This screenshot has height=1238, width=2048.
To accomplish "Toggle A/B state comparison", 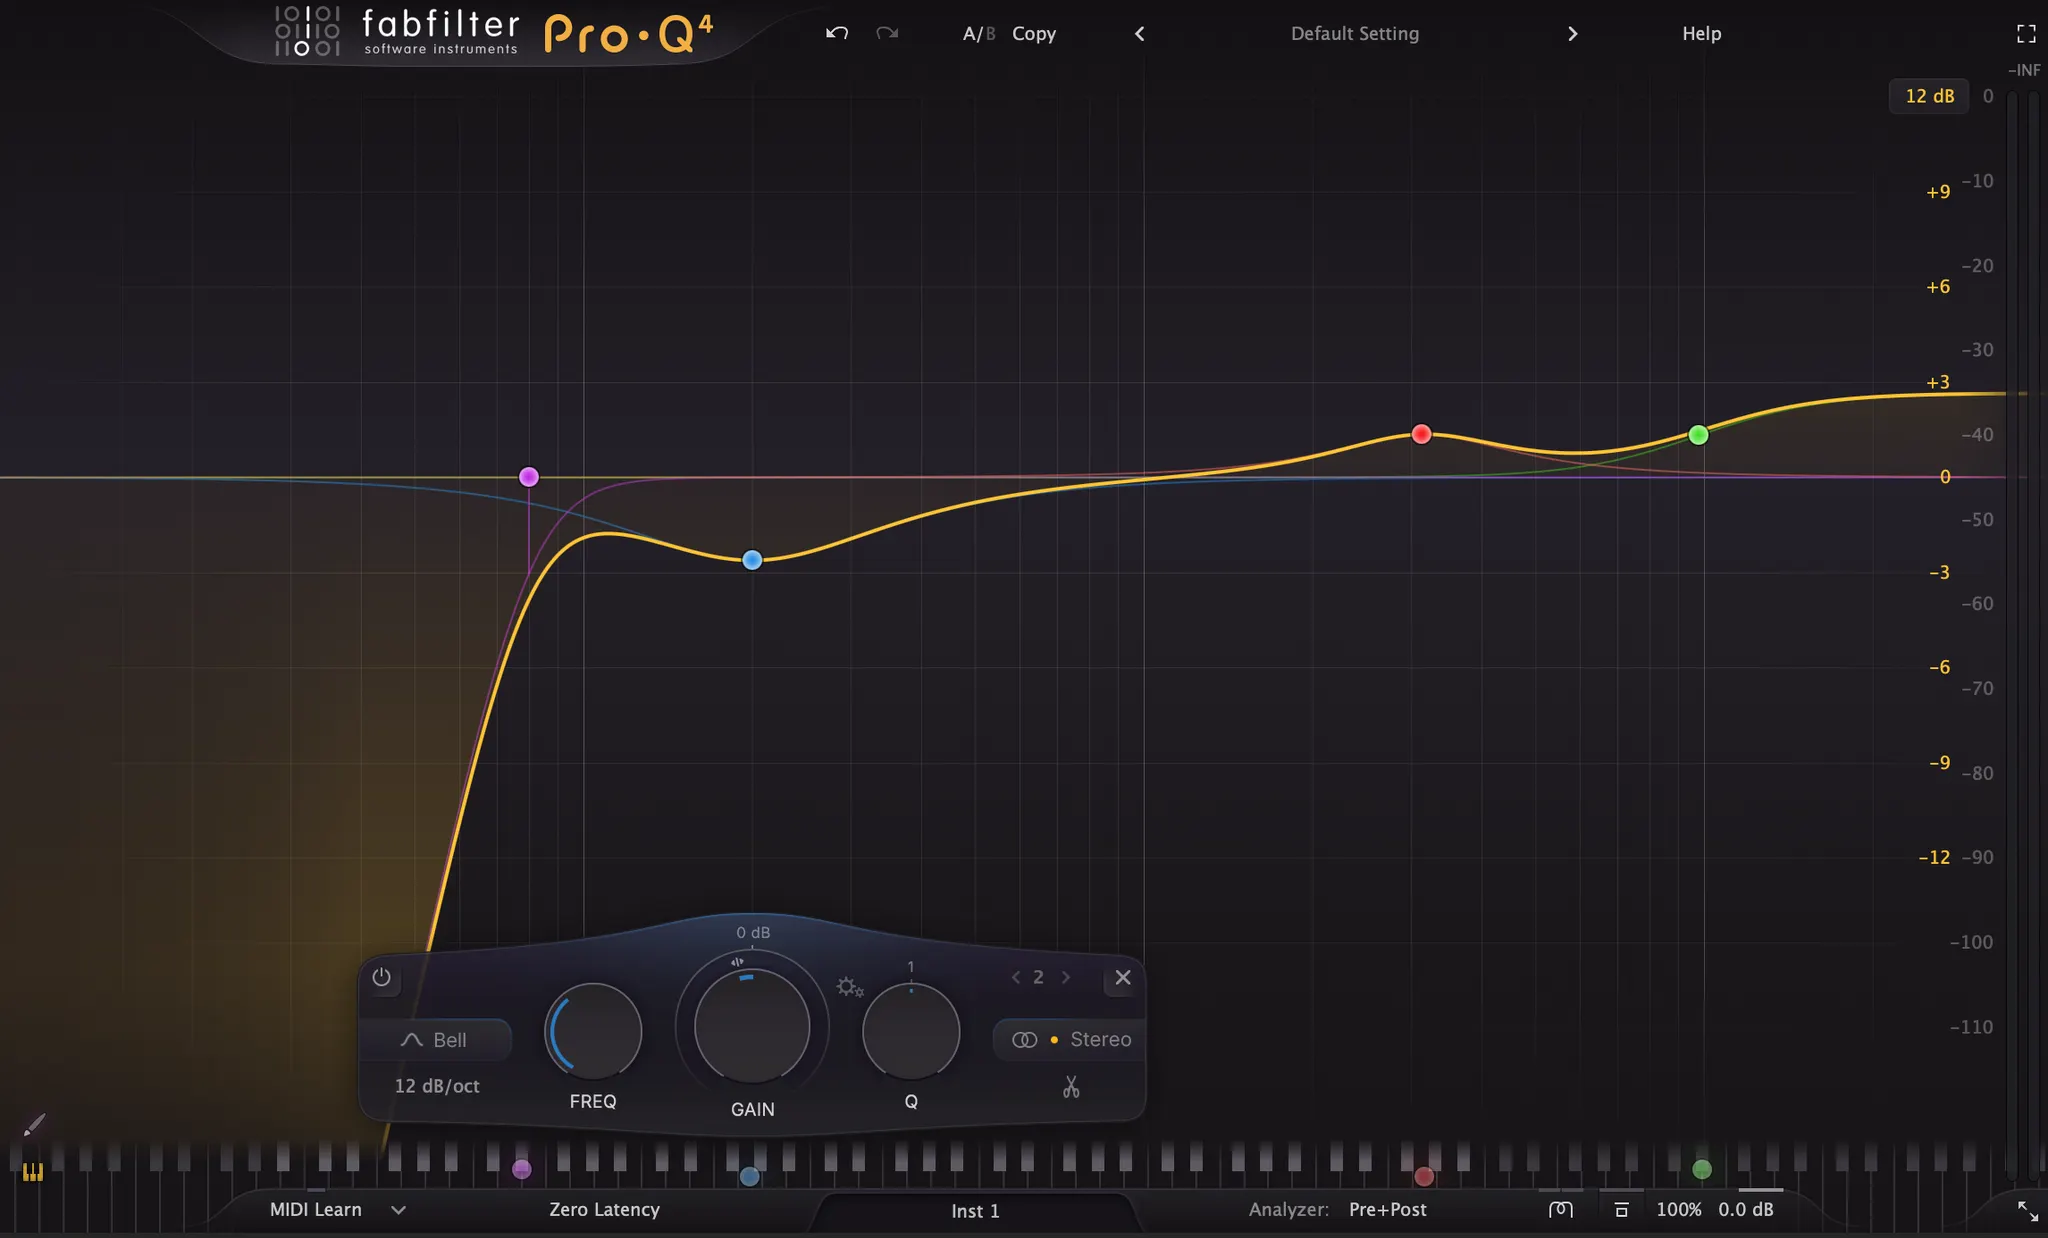I will point(978,34).
